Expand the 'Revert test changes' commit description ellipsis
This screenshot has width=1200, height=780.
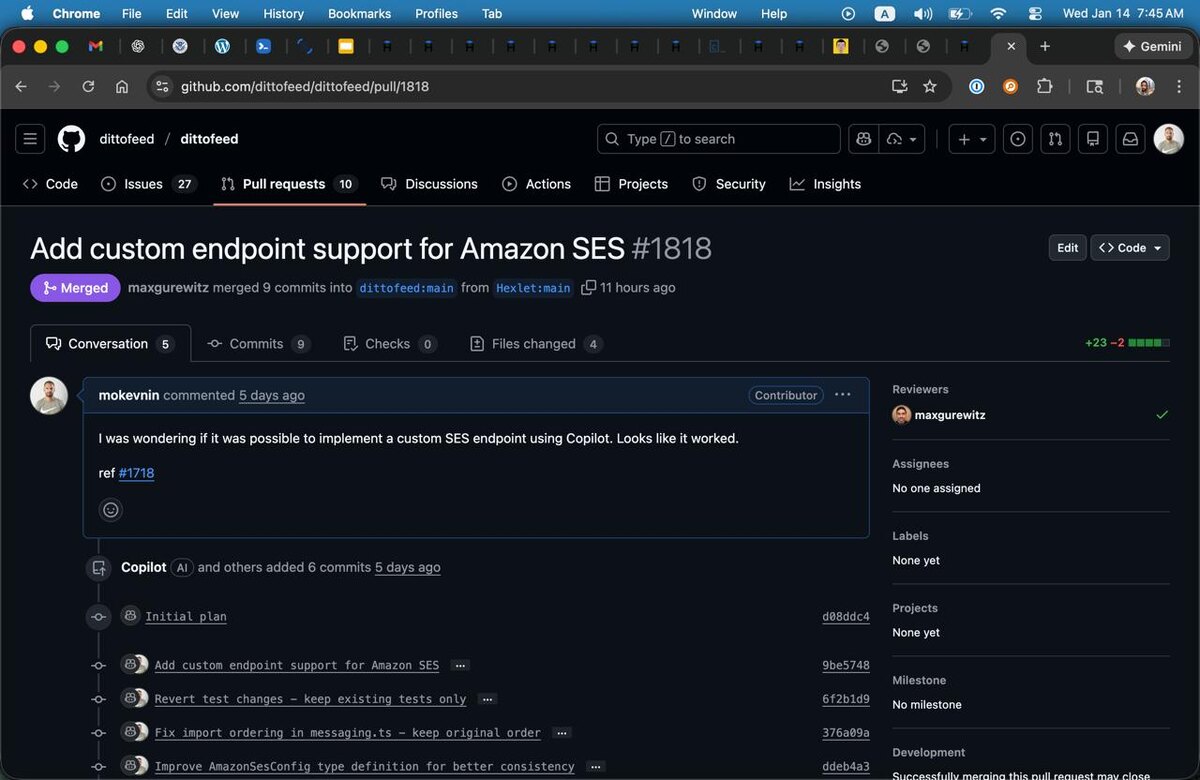[487, 699]
